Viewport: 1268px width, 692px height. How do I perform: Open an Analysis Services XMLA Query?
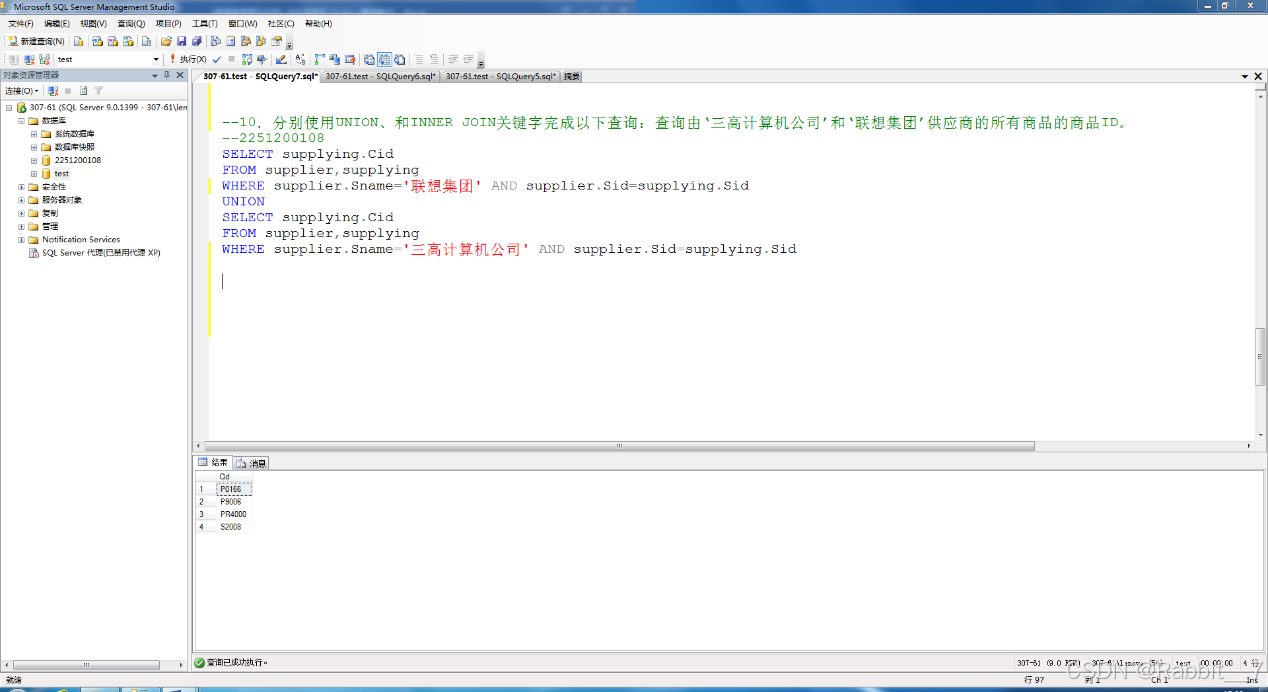[x=128, y=41]
